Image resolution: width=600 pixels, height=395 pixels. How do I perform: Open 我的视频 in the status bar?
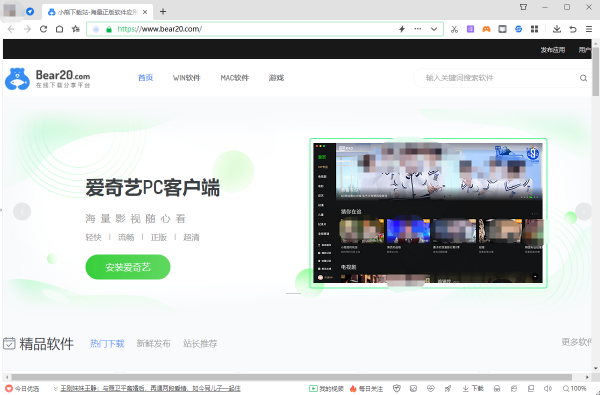point(327,388)
